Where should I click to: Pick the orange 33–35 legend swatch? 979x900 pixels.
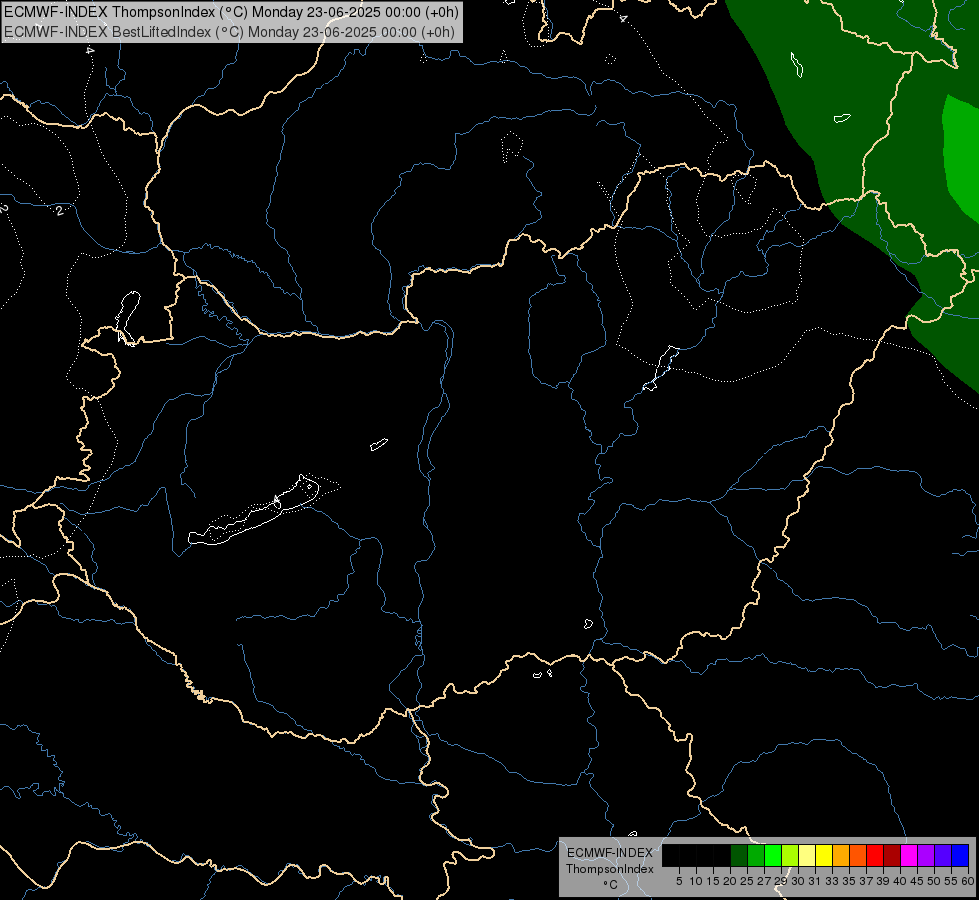pos(841,855)
